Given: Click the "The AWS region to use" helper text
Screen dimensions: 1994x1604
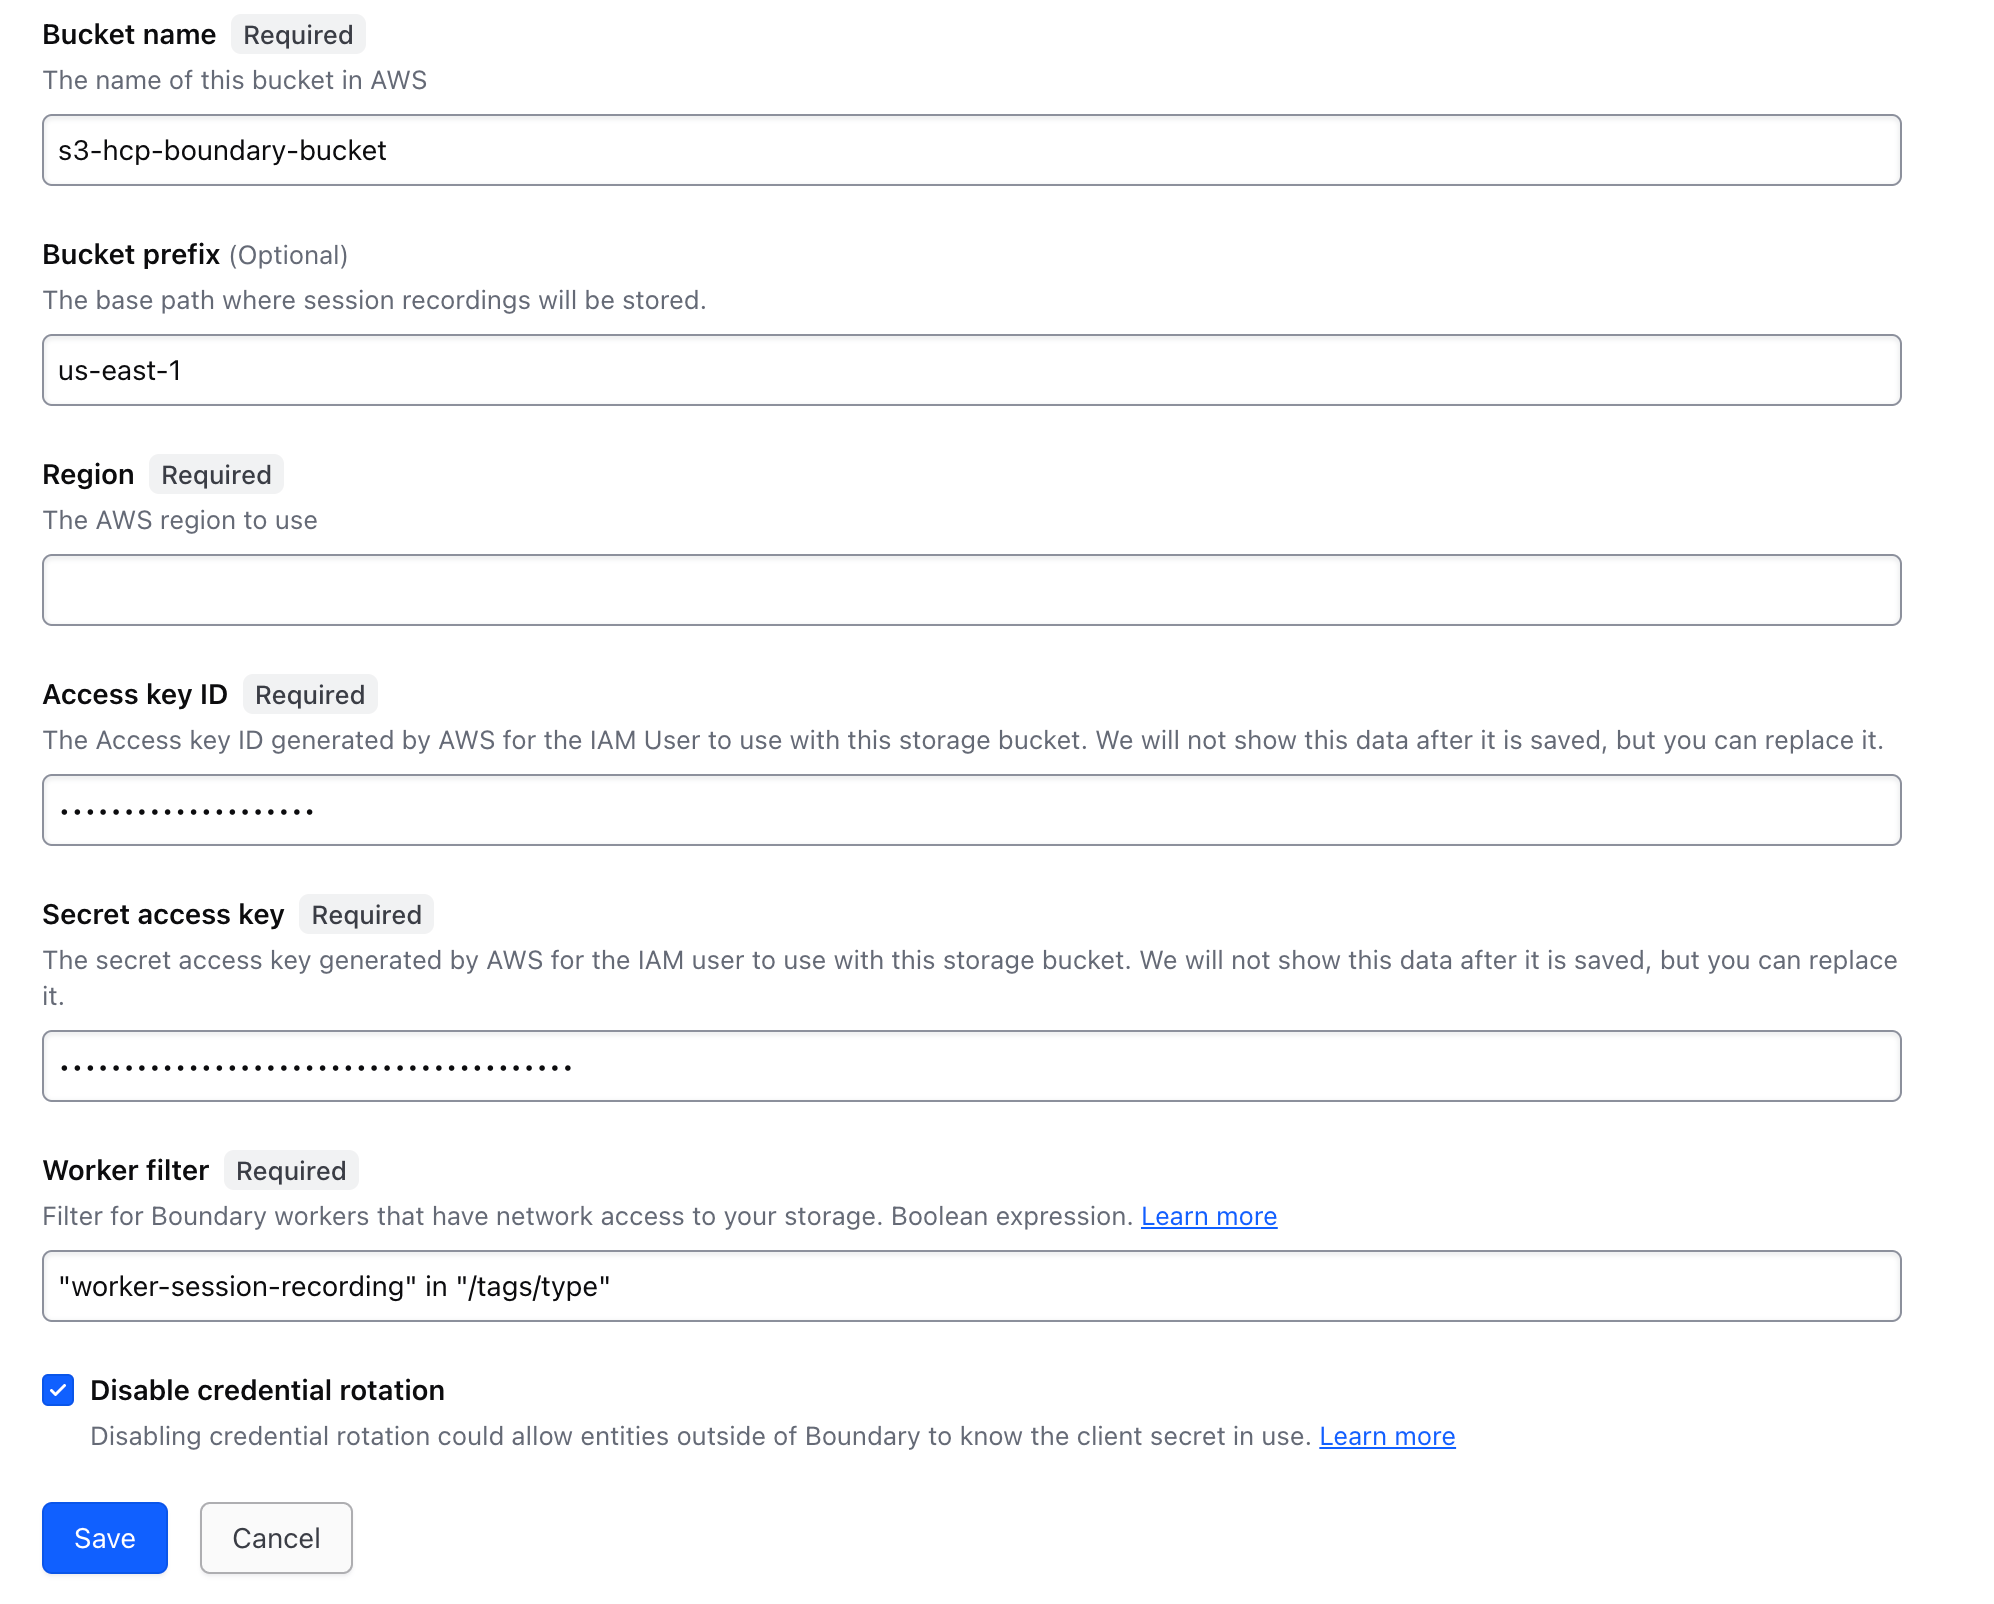Looking at the screenshot, I should point(180,520).
